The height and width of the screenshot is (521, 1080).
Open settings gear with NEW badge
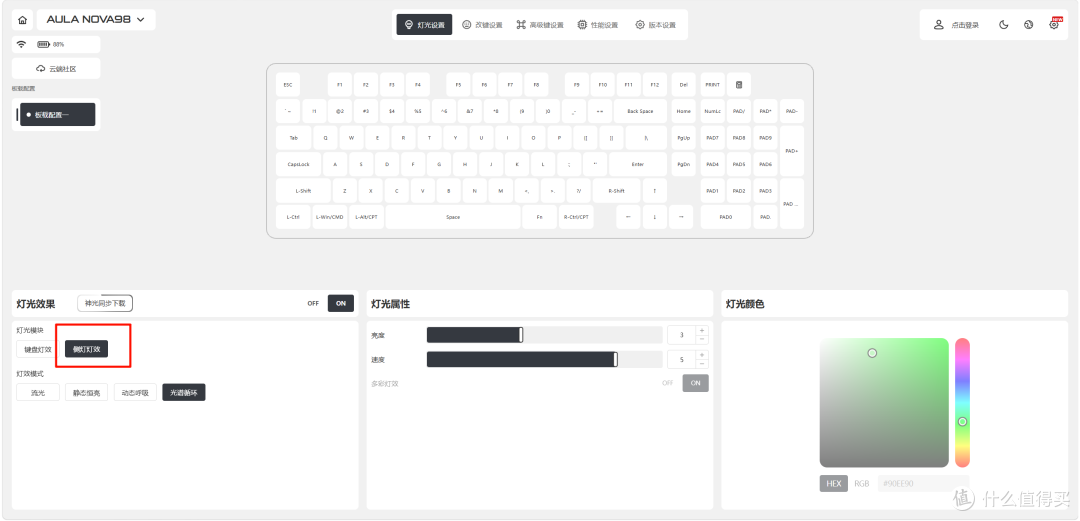pos(1055,24)
